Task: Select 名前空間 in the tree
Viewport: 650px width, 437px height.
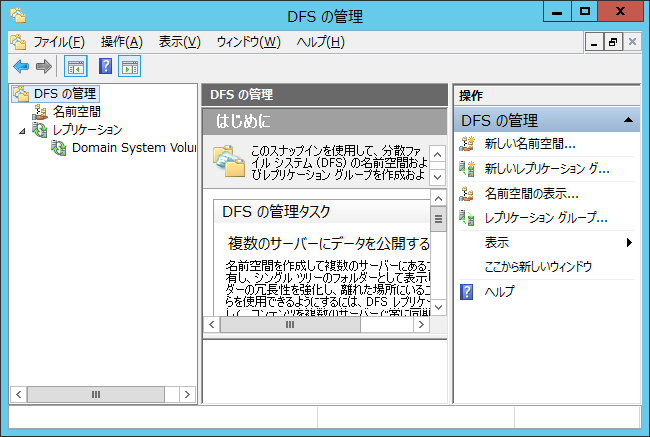Action: [77, 112]
